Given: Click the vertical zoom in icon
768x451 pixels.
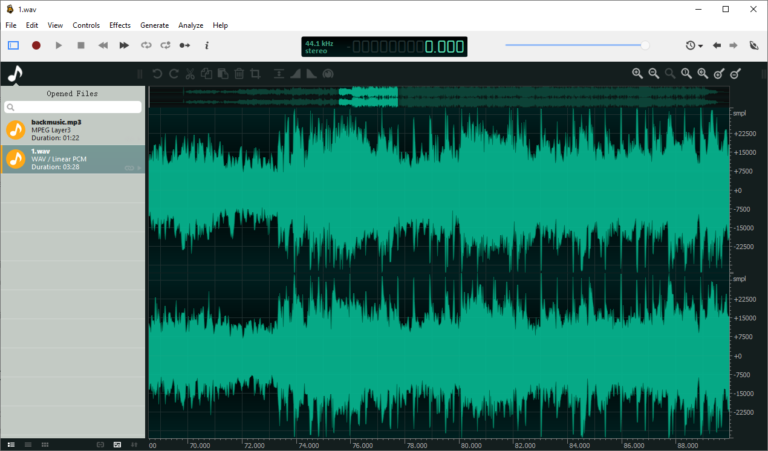Looking at the screenshot, I should (719, 73).
